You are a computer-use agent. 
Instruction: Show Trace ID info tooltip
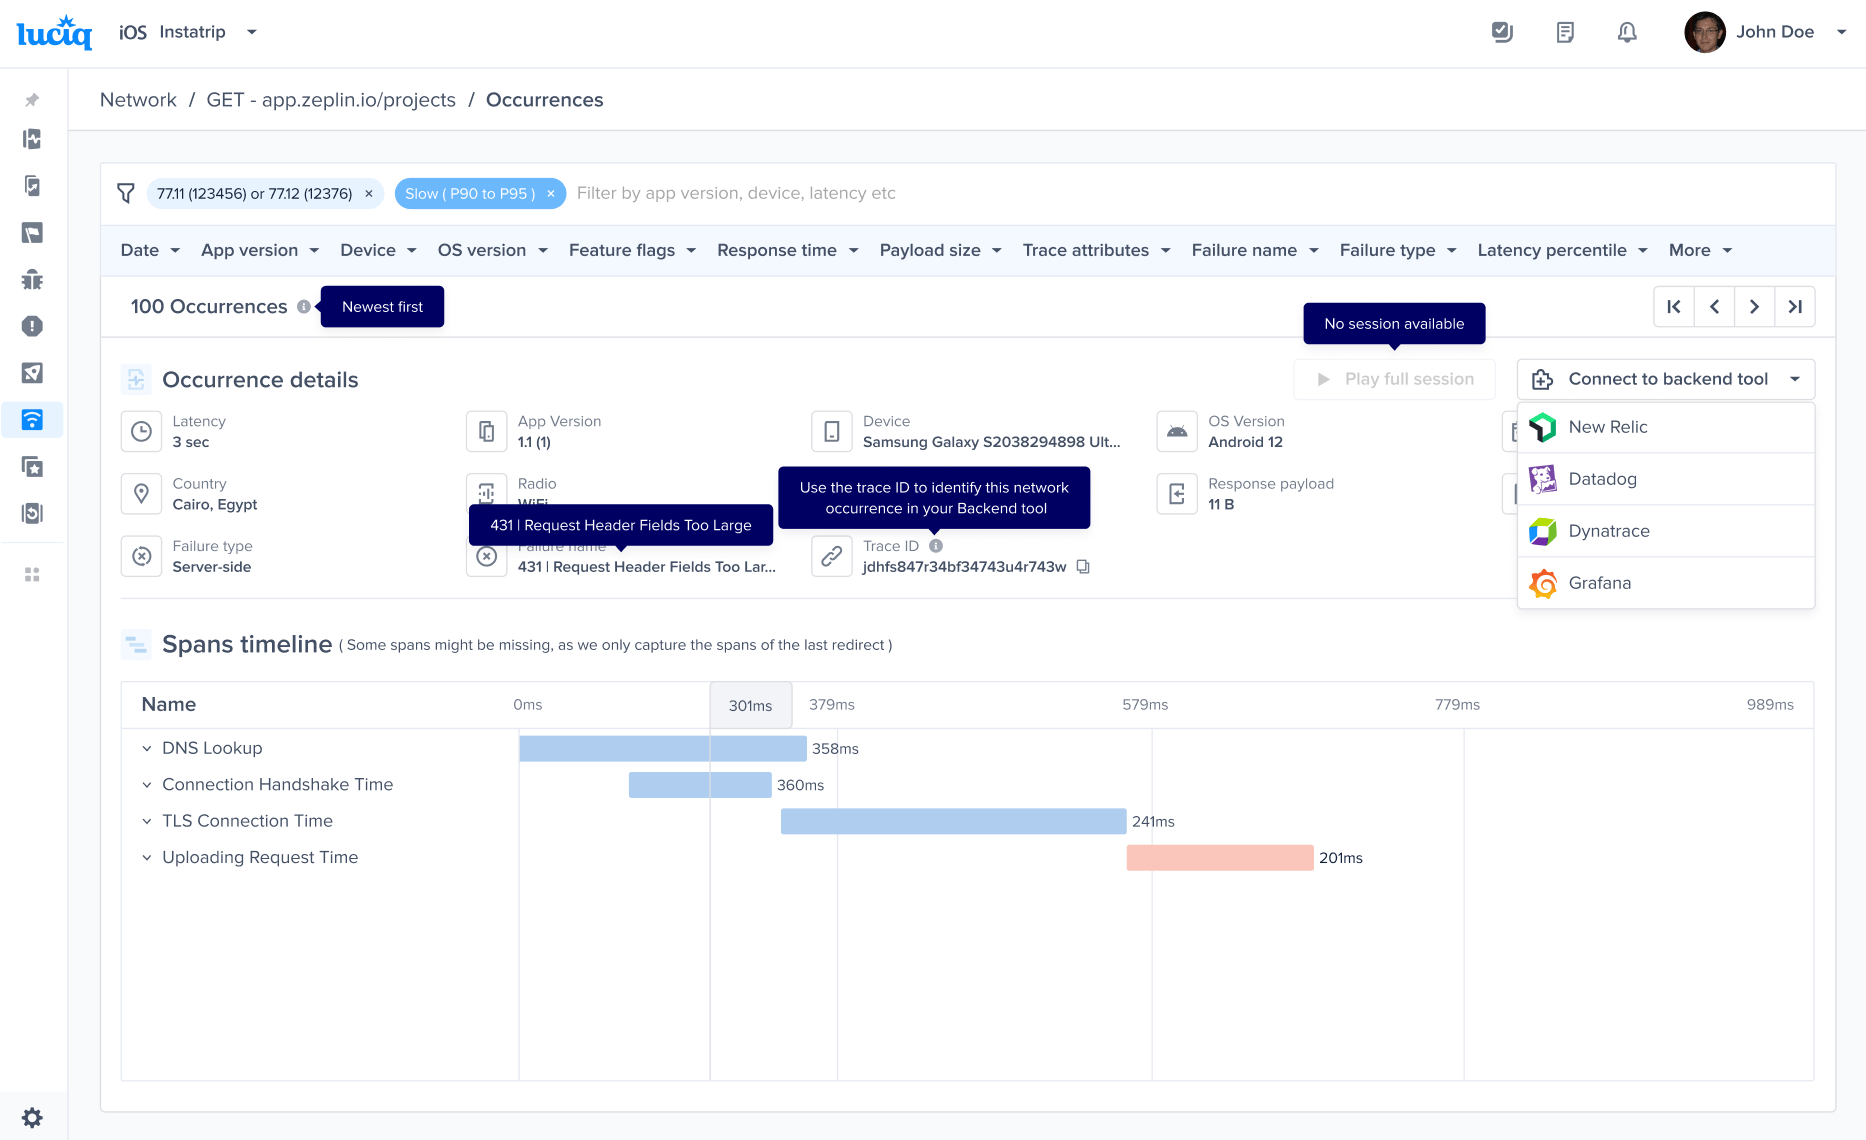(x=936, y=546)
